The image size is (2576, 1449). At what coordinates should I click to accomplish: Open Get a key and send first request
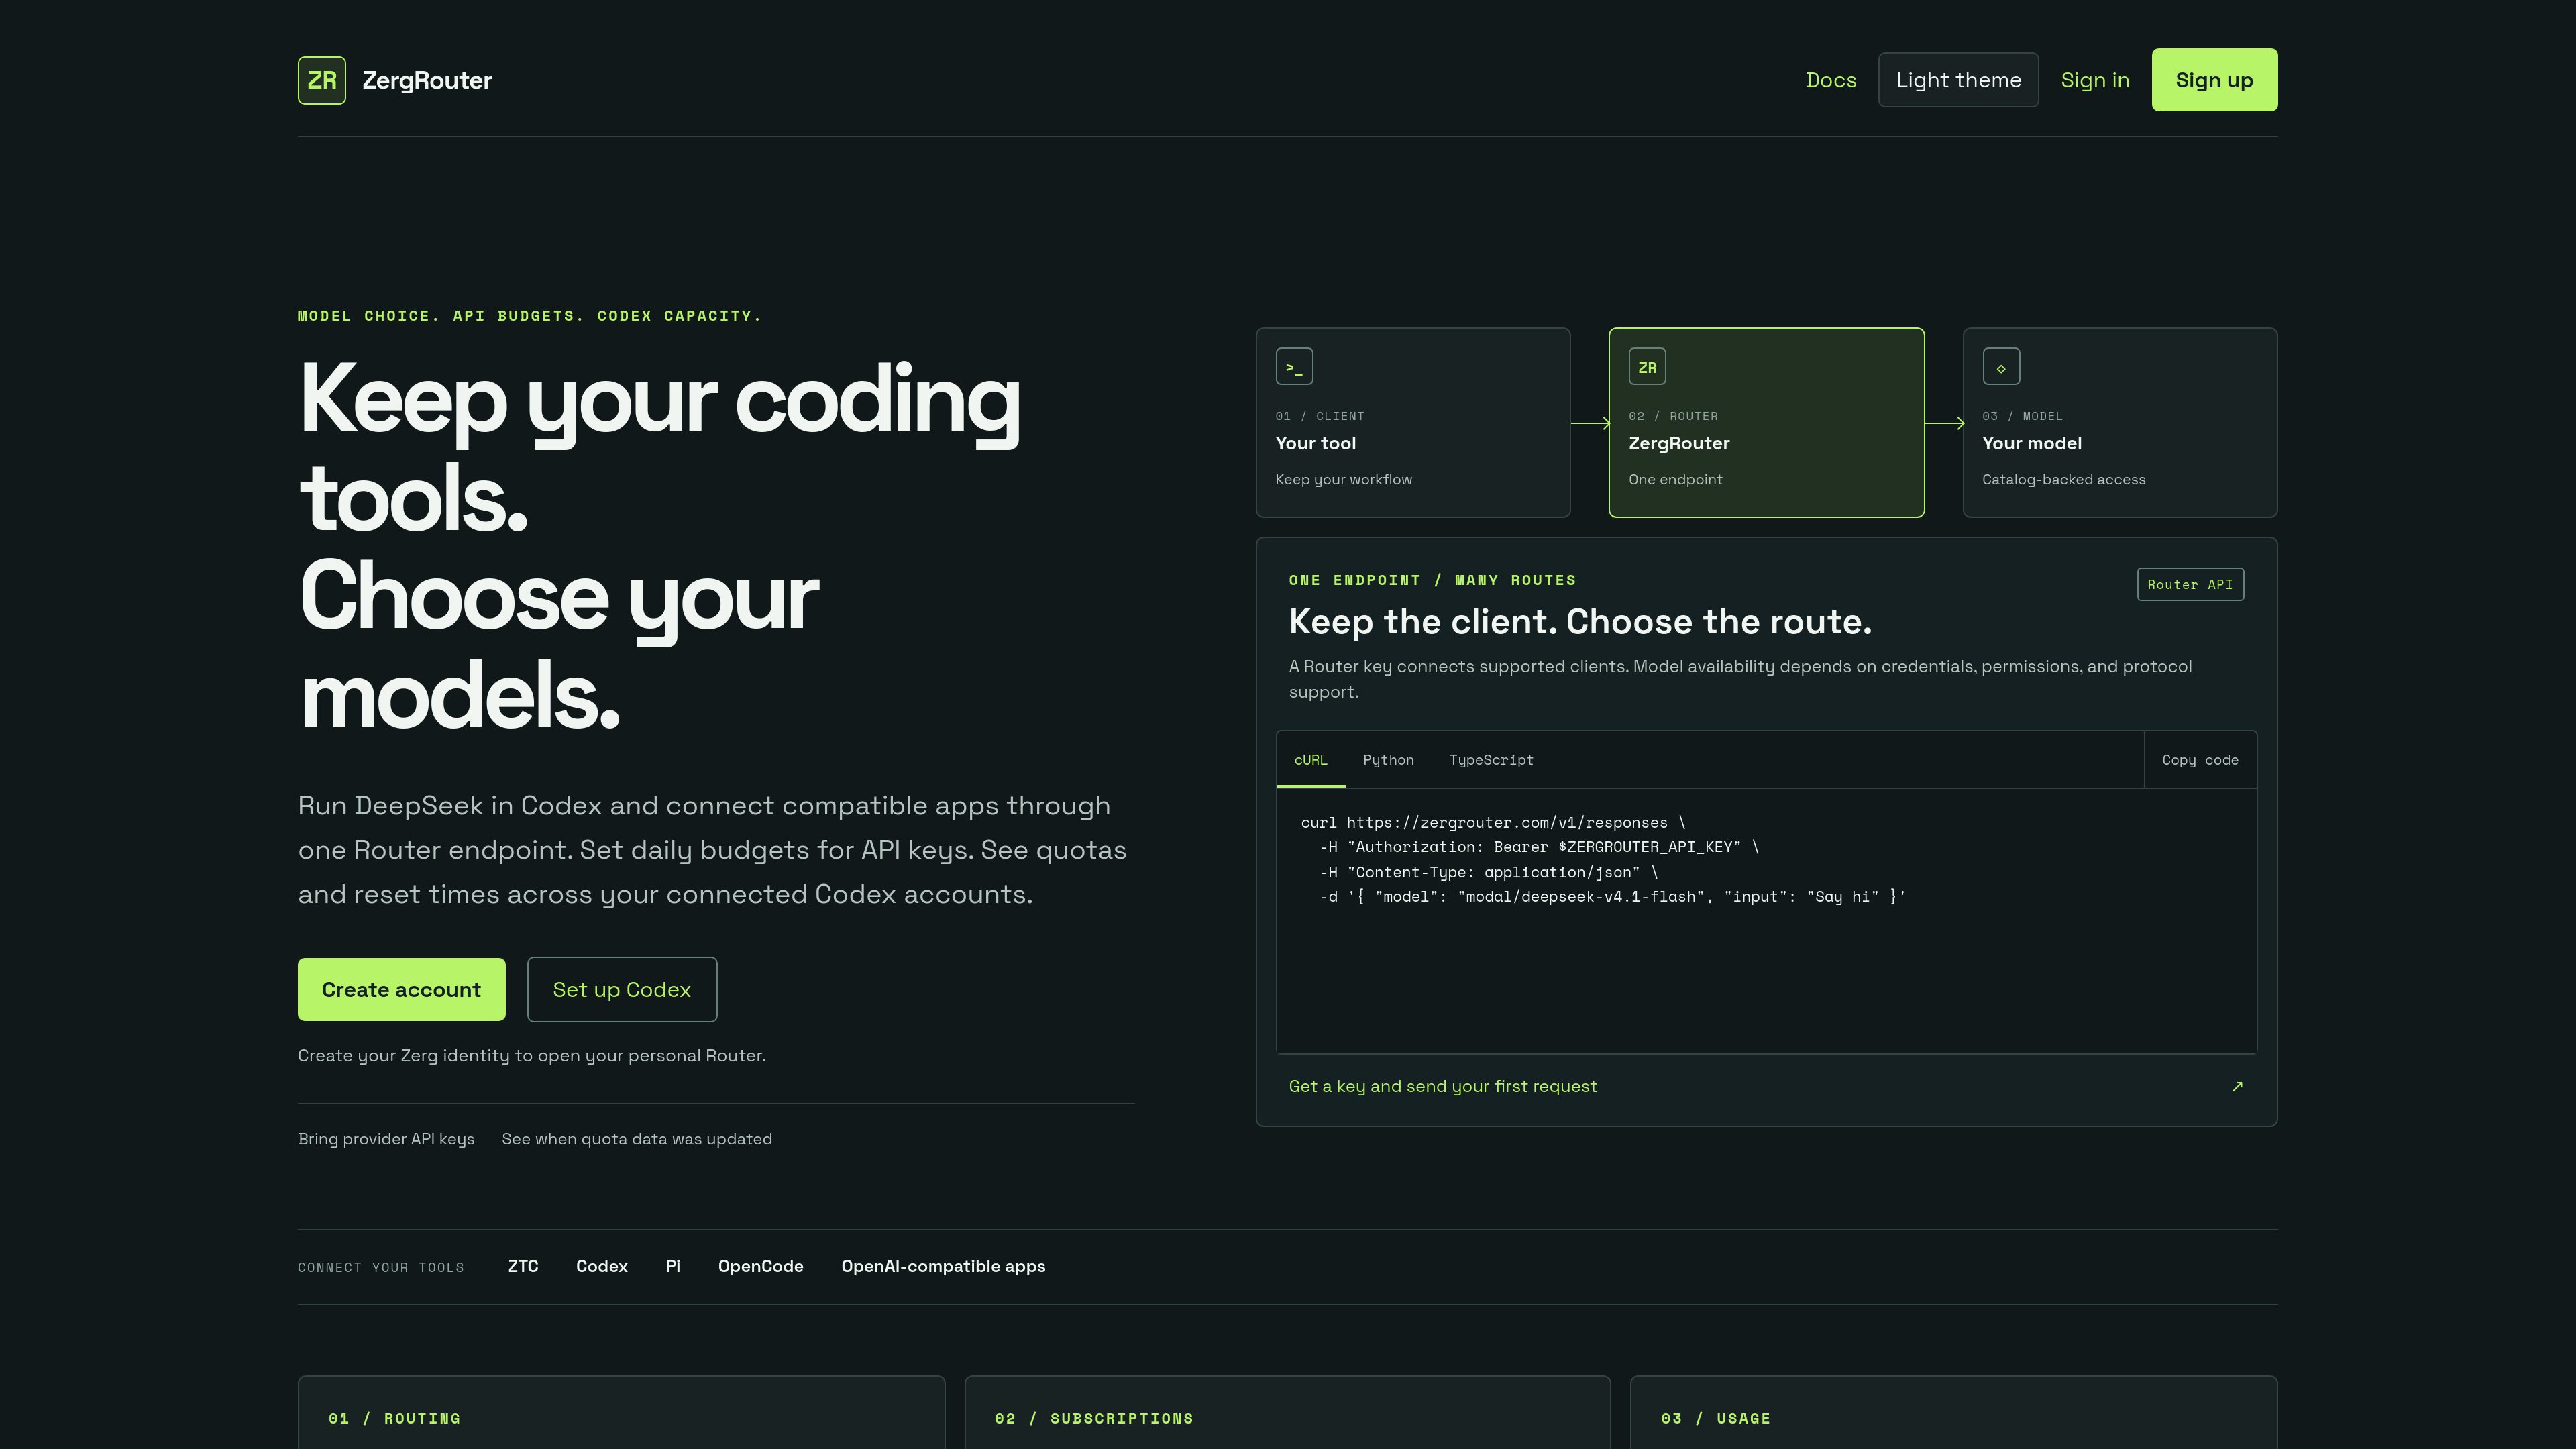pos(1443,1086)
